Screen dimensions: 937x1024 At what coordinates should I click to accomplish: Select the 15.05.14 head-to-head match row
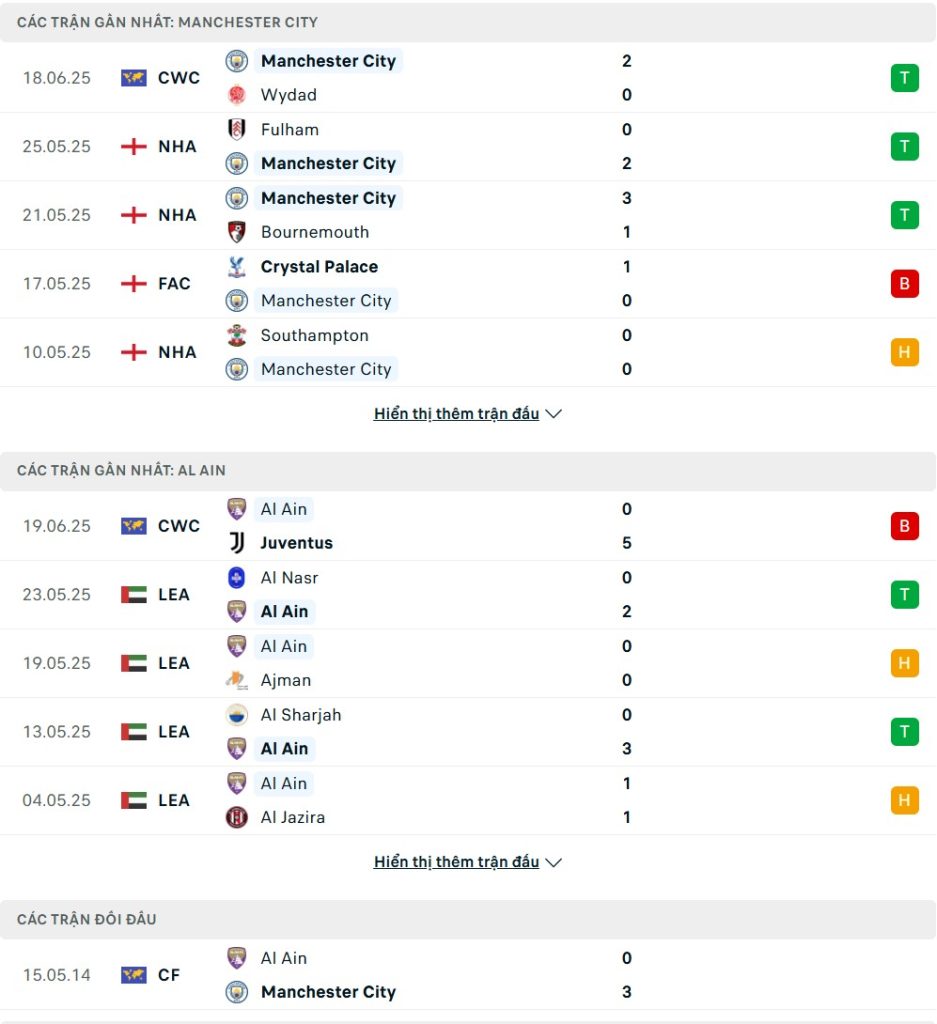tap(468, 974)
